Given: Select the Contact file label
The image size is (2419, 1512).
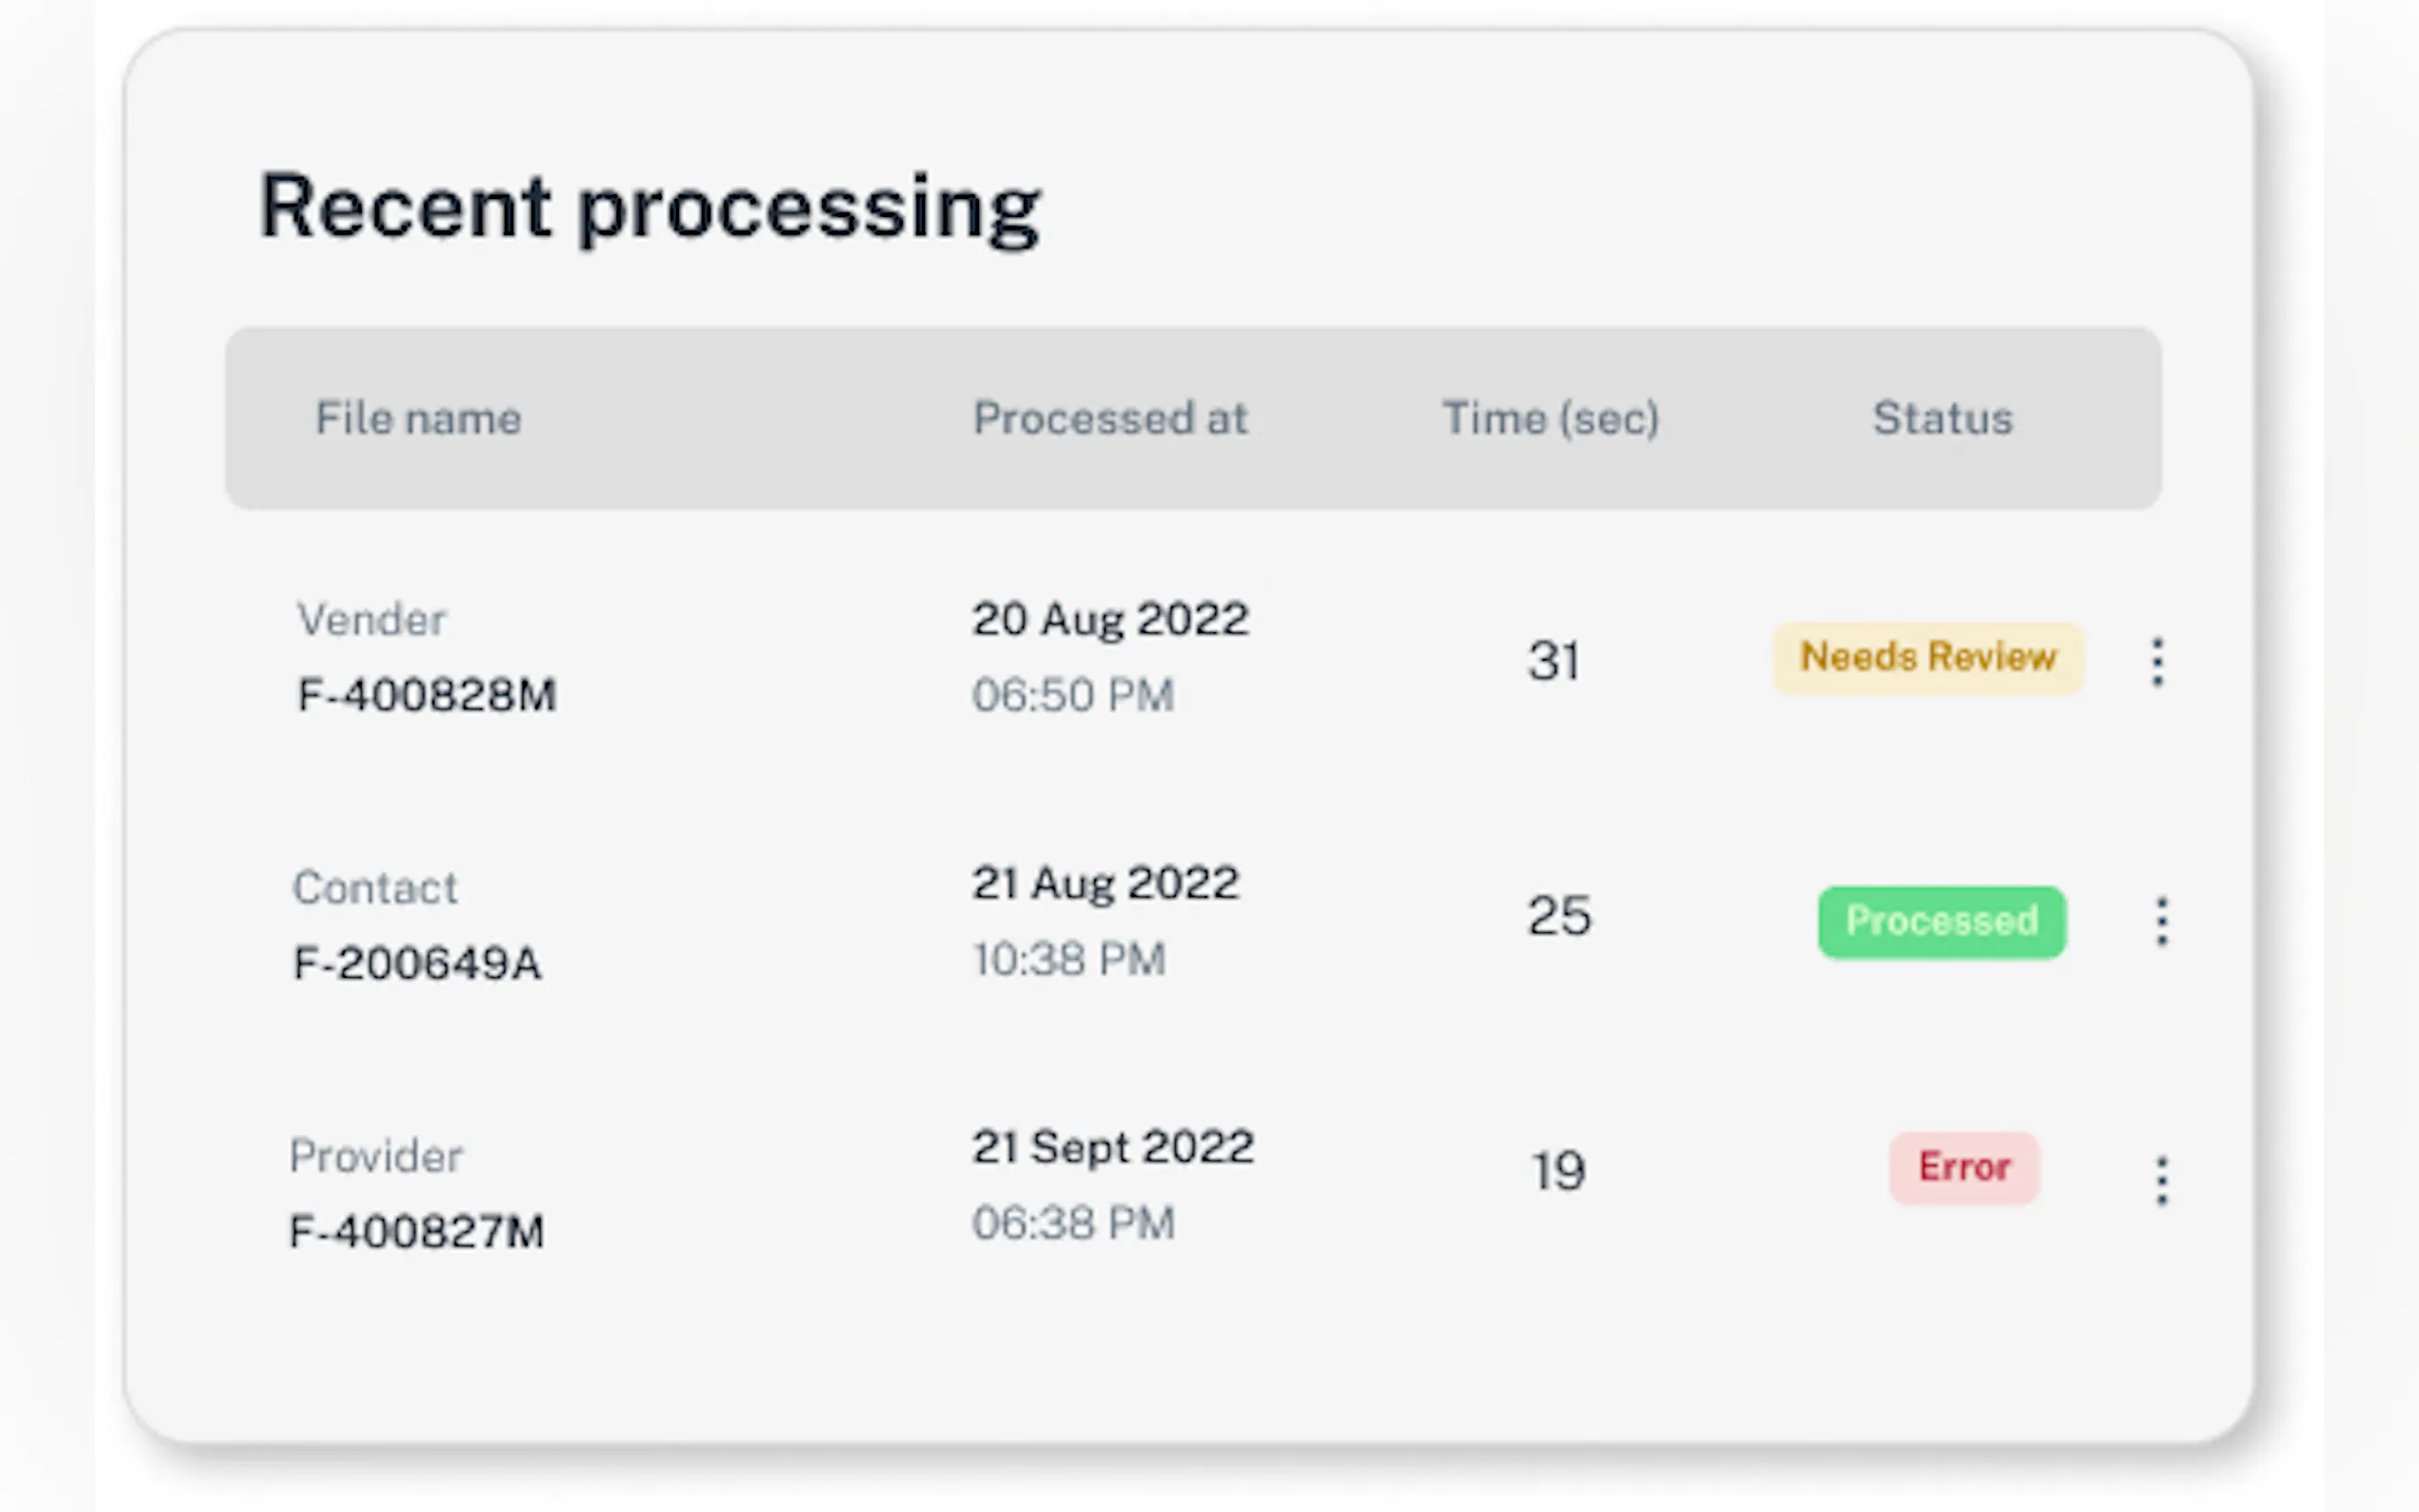Looking at the screenshot, I should click(375, 888).
